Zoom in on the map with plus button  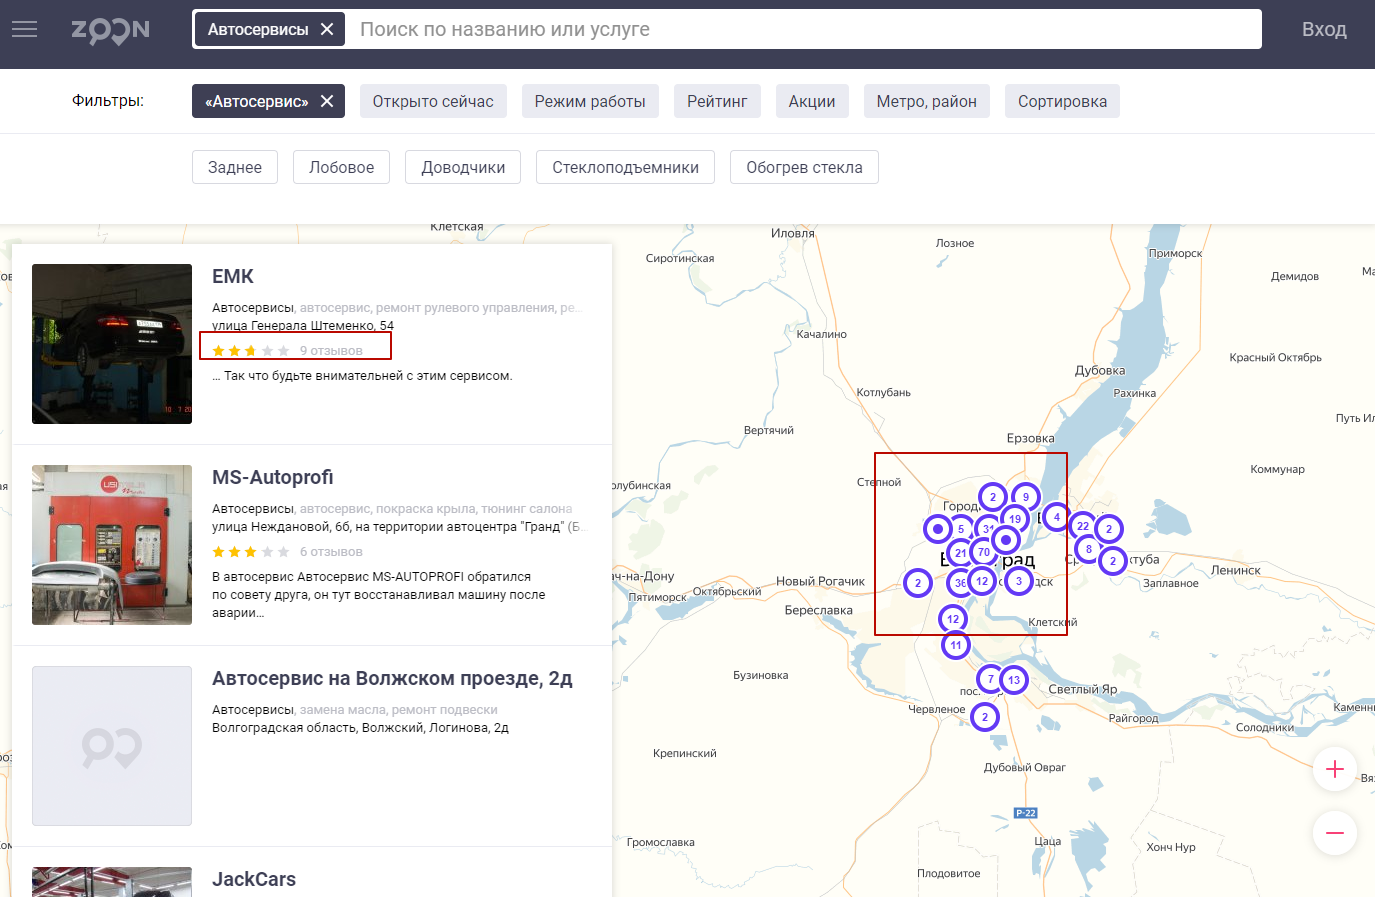point(1335,769)
